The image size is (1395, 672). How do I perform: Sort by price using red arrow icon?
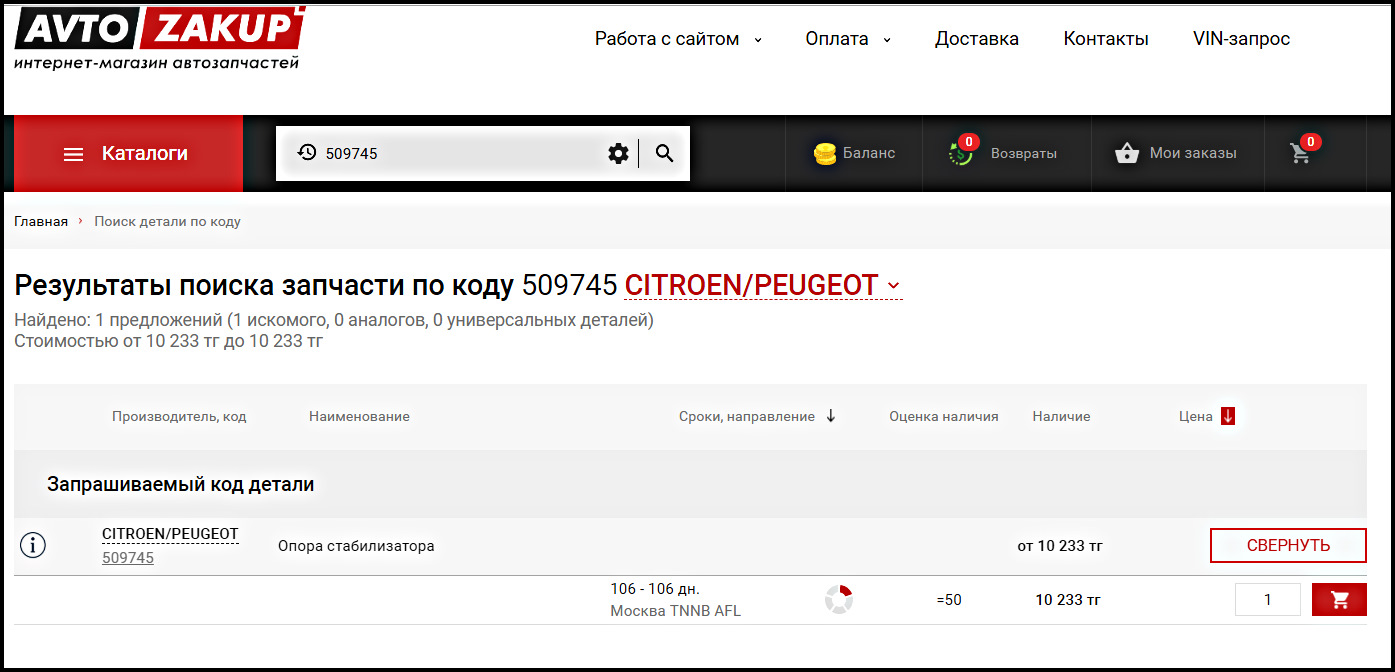click(1228, 416)
